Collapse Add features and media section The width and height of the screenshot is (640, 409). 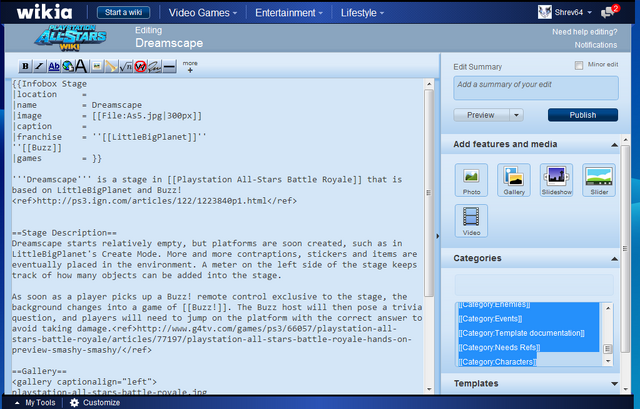click(x=614, y=144)
